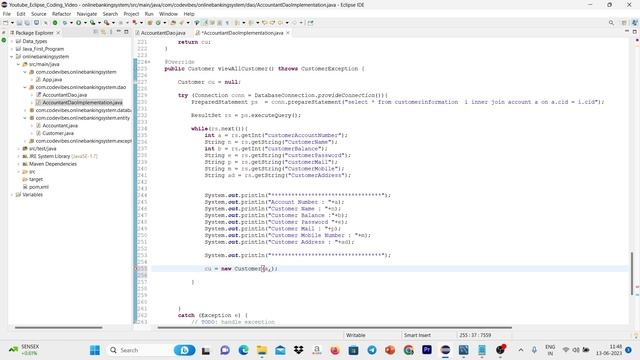Viewport: 640px width, 360px height.
Task: Click the Save All toolbar icon
Action: point(27,23)
